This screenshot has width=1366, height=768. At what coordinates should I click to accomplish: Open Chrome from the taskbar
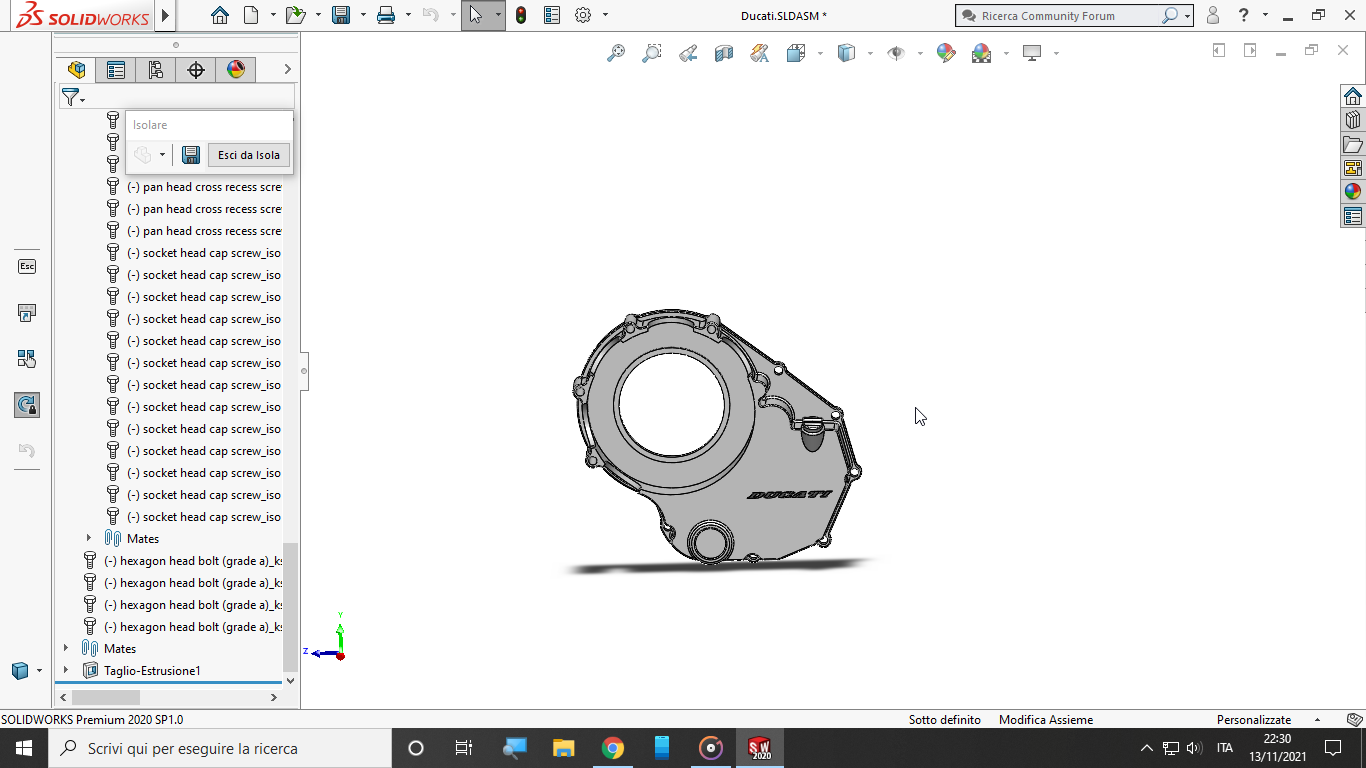pos(613,748)
